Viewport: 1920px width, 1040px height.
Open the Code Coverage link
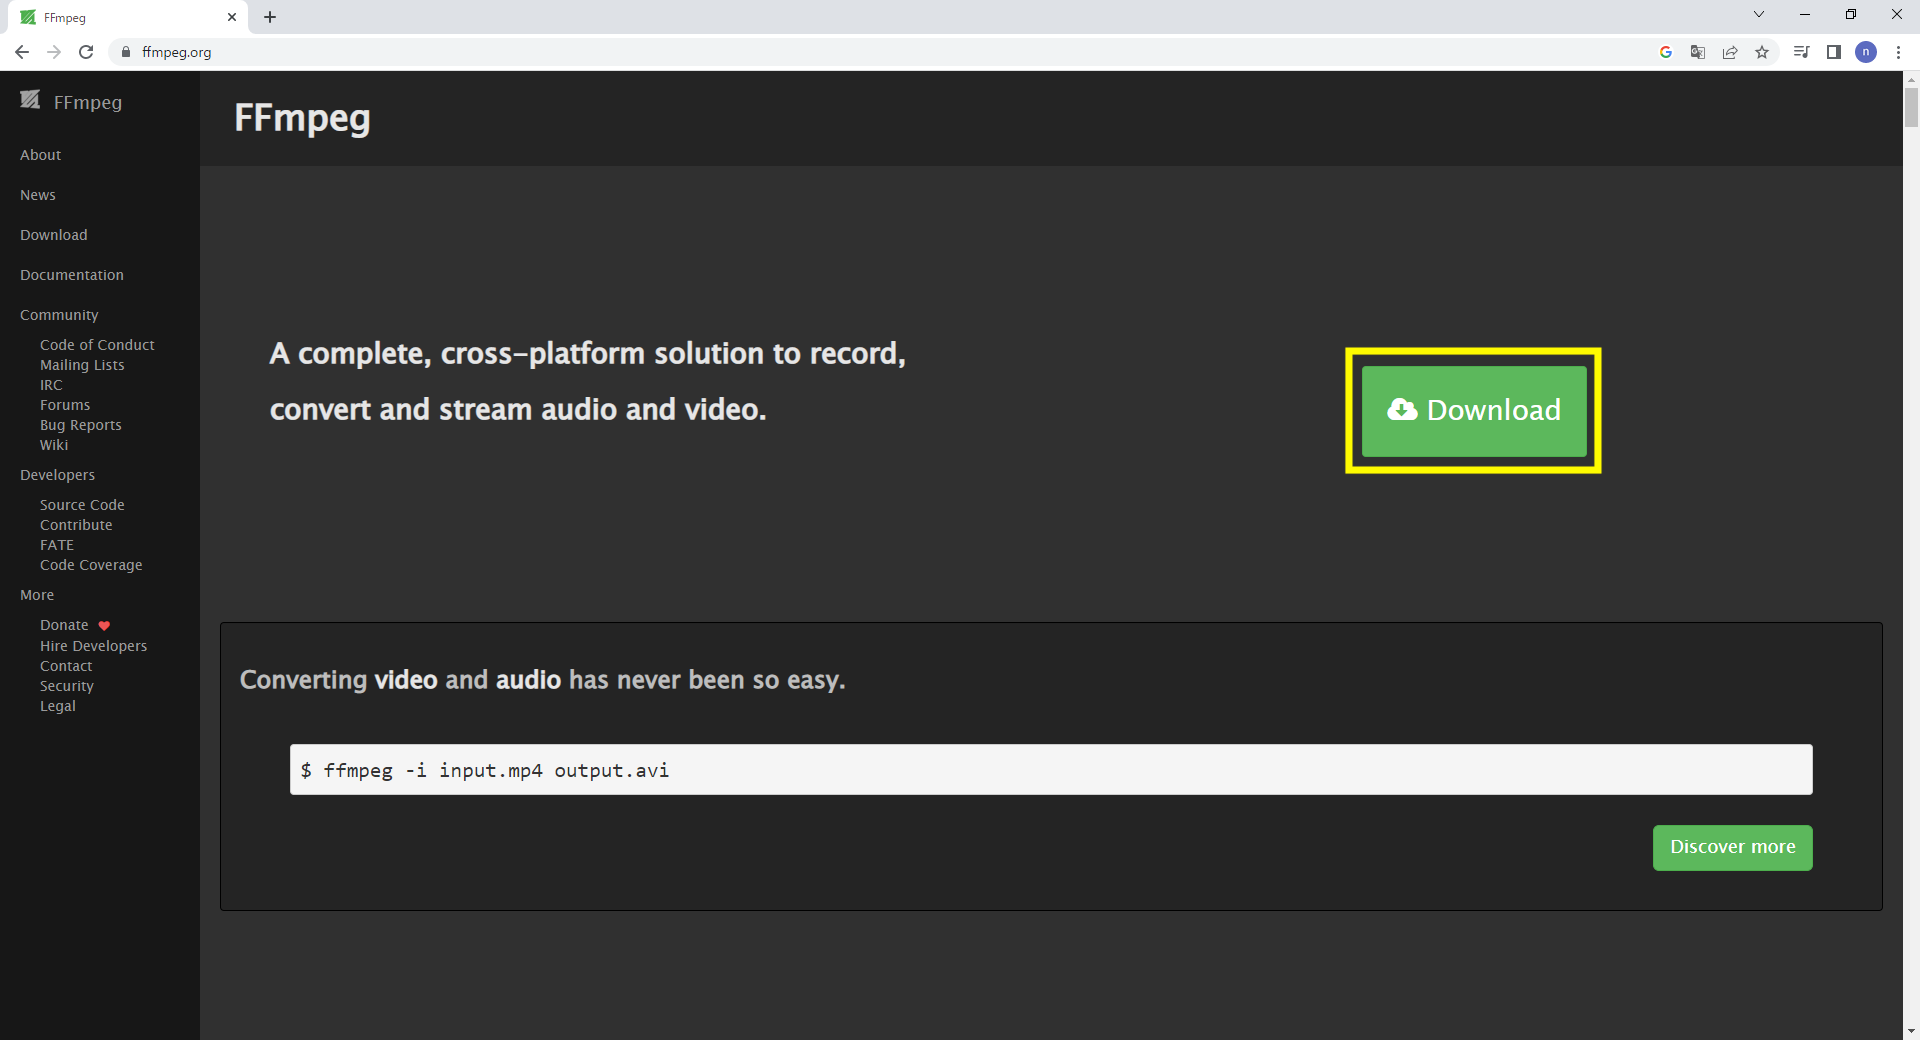[x=91, y=565]
